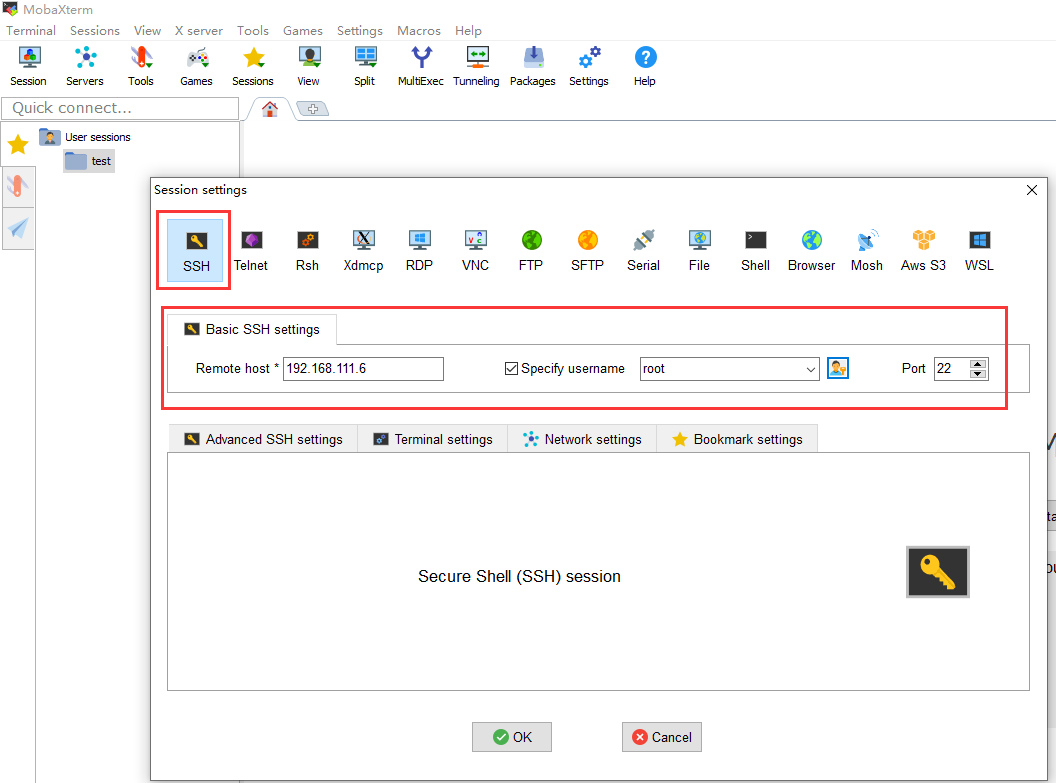Open the sidebar Macros paper-plane tab
The height and width of the screenshot is (783, 1056).
pyautogui.click(x=18, y=228)
